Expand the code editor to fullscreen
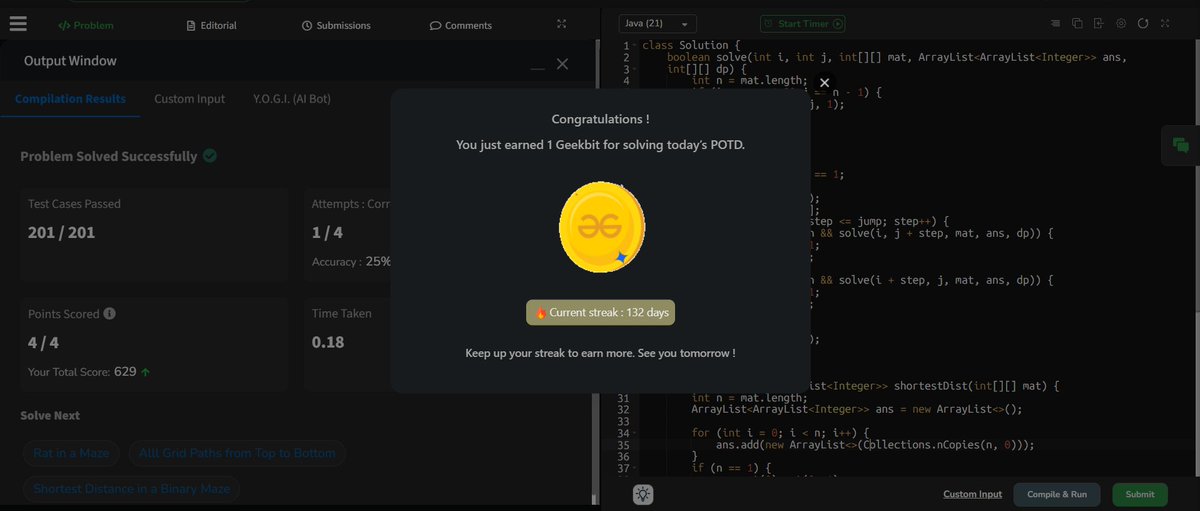 tap(1166, 23)
